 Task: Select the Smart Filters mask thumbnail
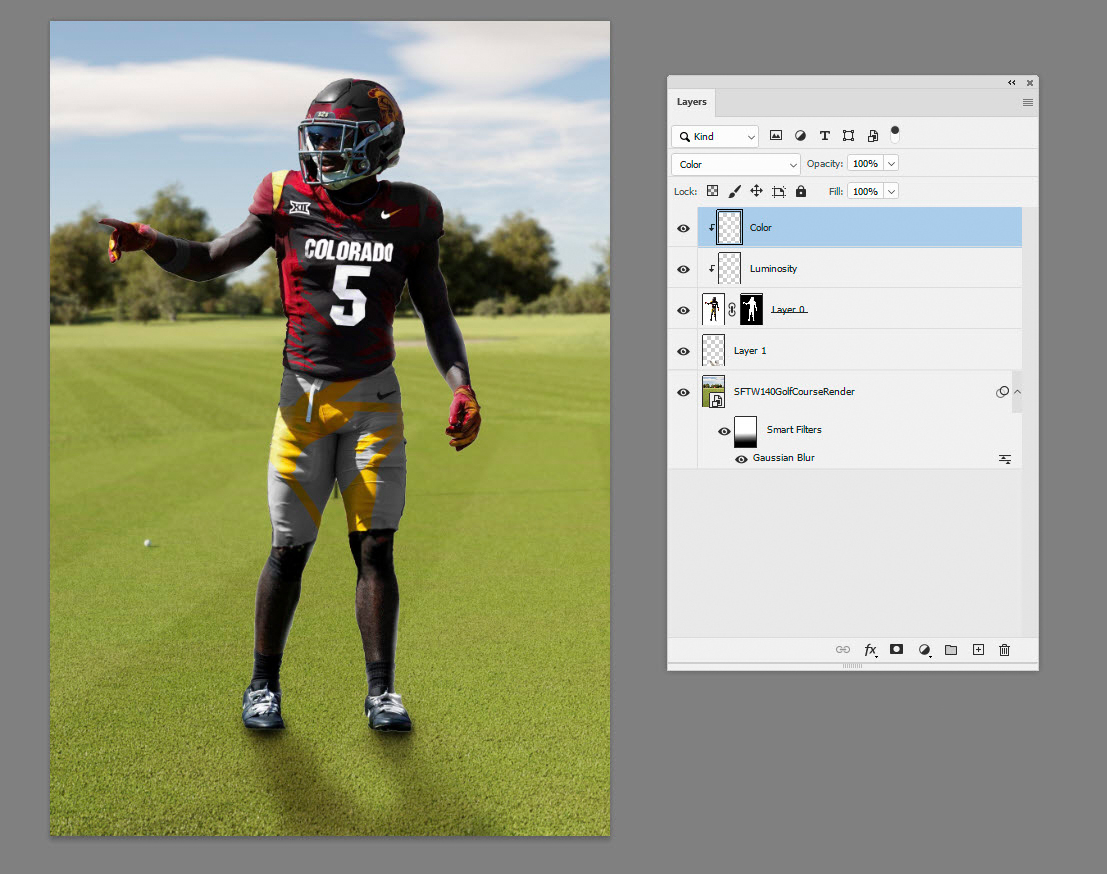point(746,431)
